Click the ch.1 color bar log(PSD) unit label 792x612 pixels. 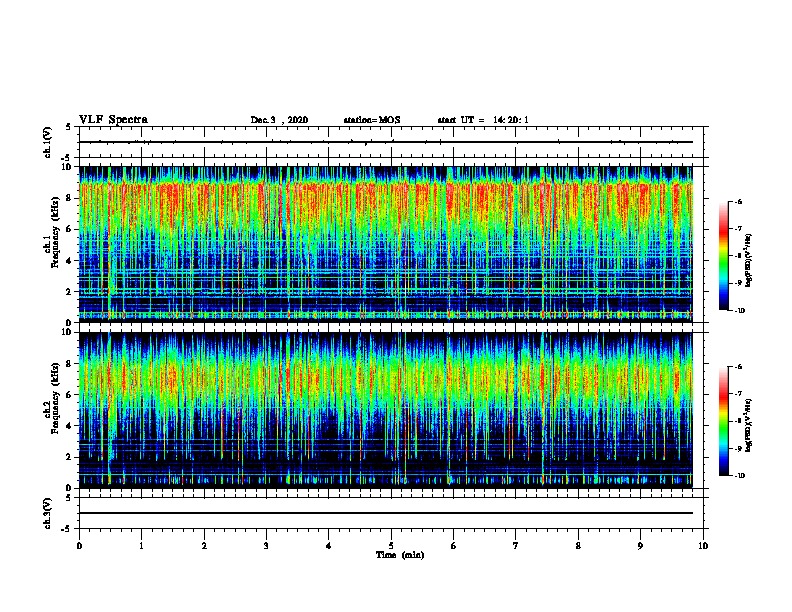point(749,260)
